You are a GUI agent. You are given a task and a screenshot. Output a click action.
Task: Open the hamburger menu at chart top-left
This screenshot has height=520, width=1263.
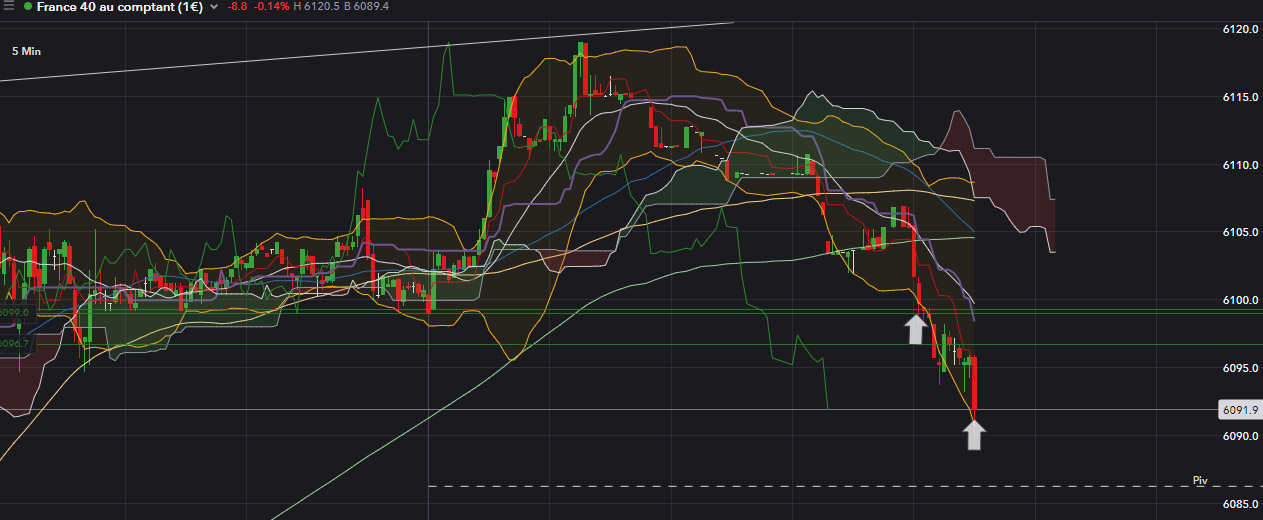coord(9,6)
